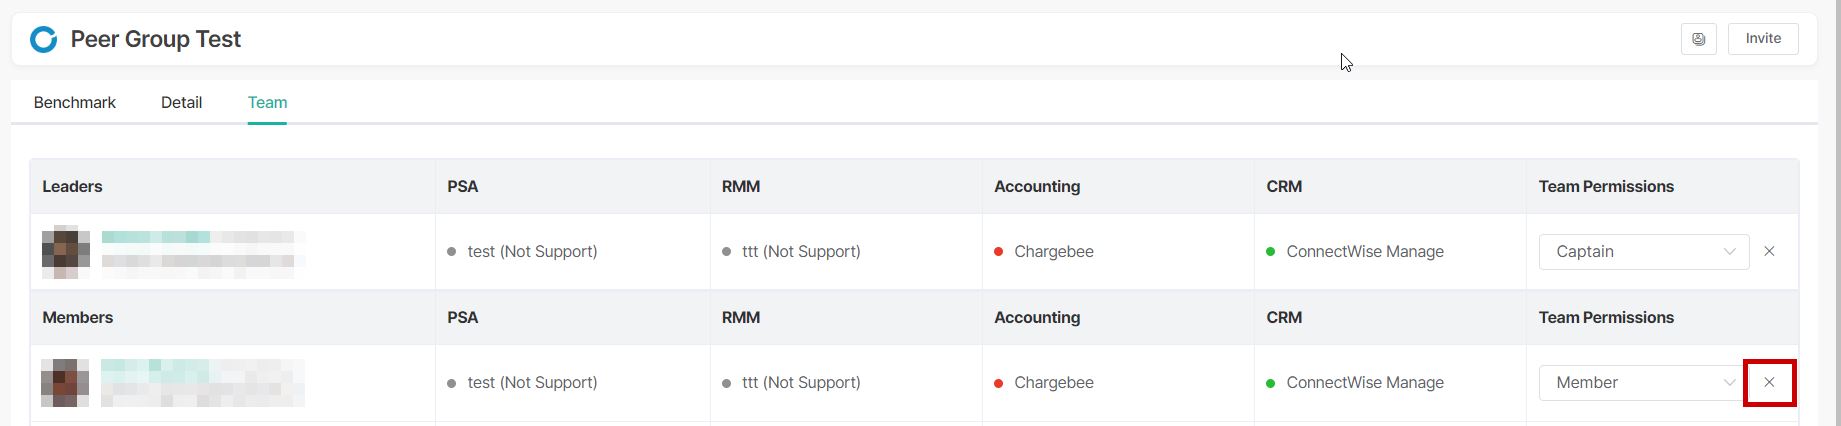
Task: Click the blue circular logo next to the title
Action: (x=44, y=39)
